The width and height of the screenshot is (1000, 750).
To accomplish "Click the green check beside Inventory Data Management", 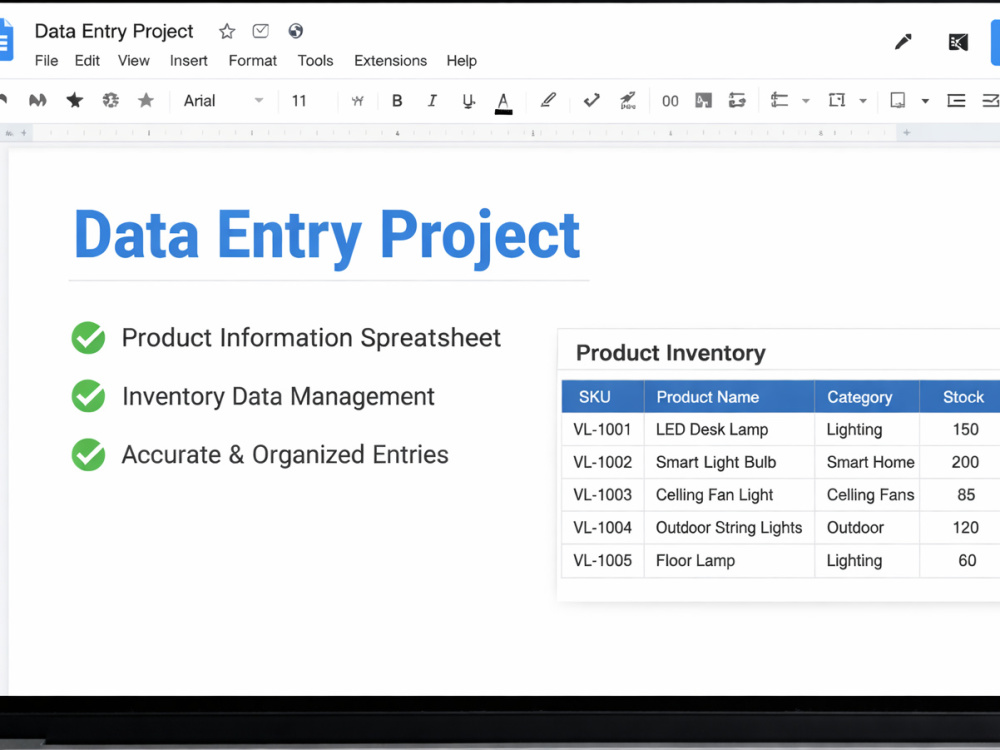I will pyautogui.click(x=88, y=396).
